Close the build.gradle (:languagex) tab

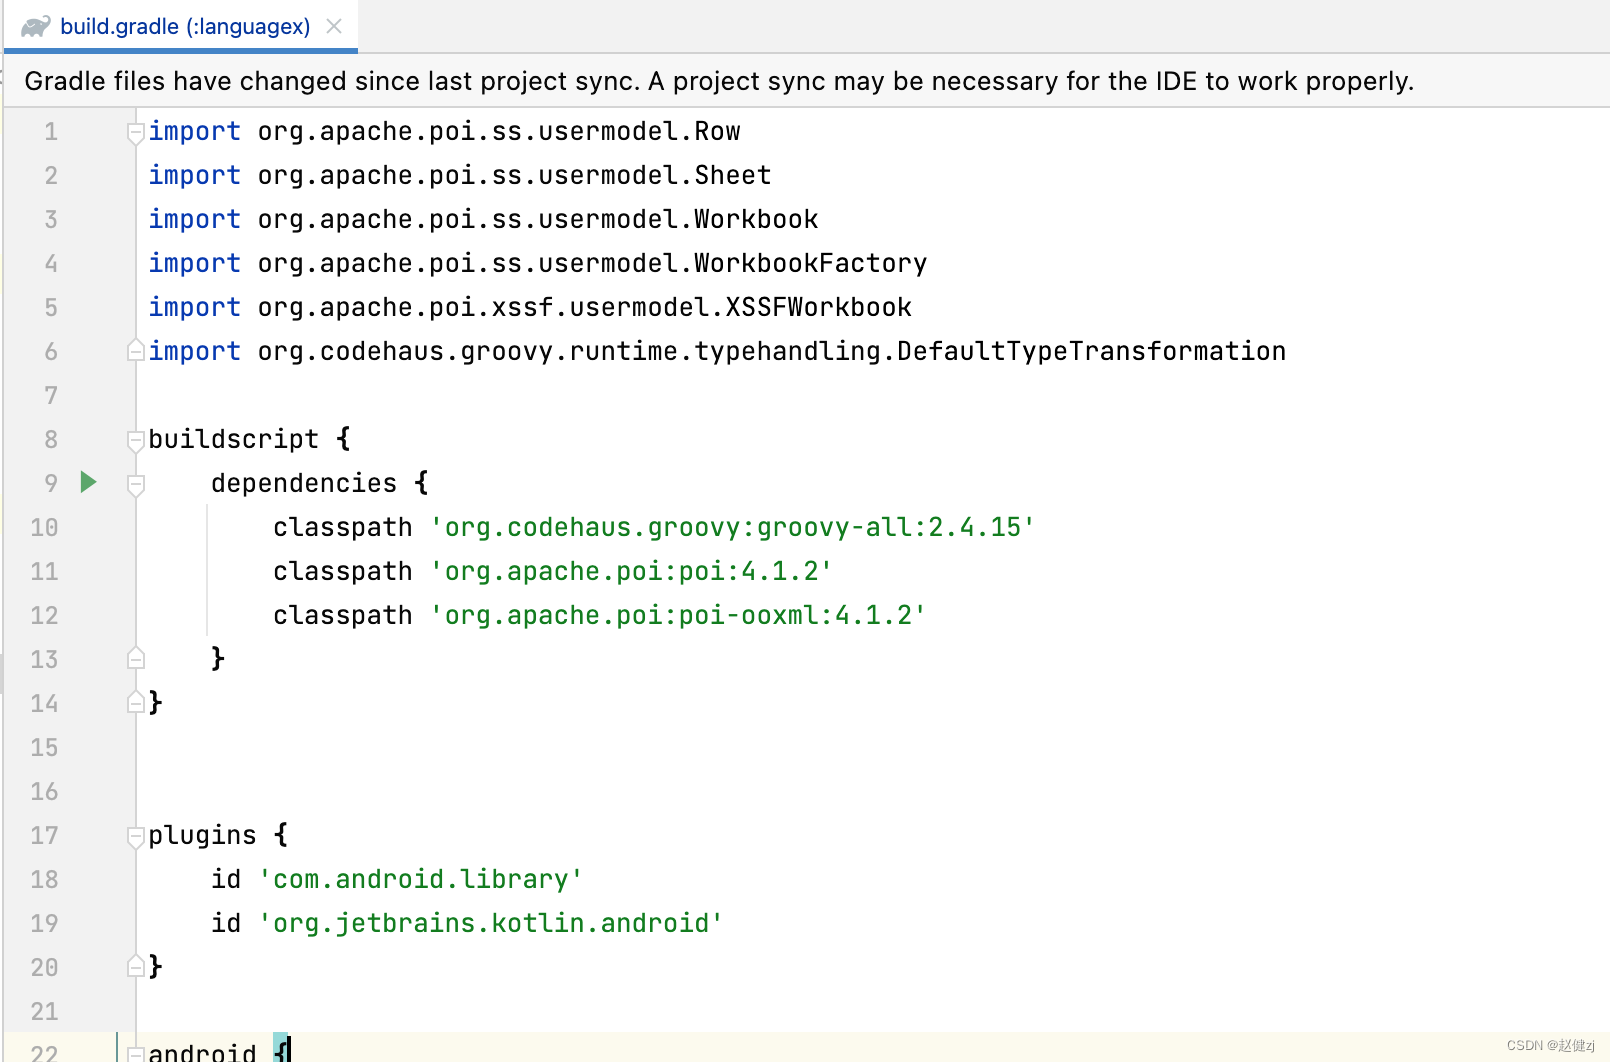334,26
